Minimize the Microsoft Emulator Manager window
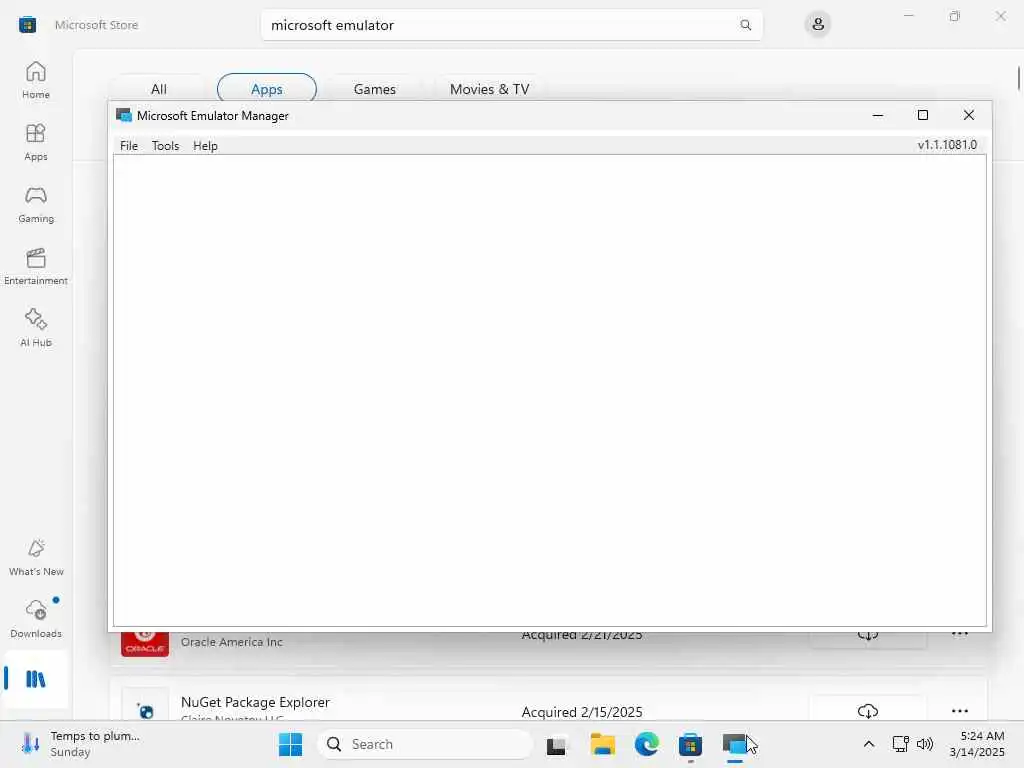This screenshot has width=1024, height=768. (x=878, y=116)
